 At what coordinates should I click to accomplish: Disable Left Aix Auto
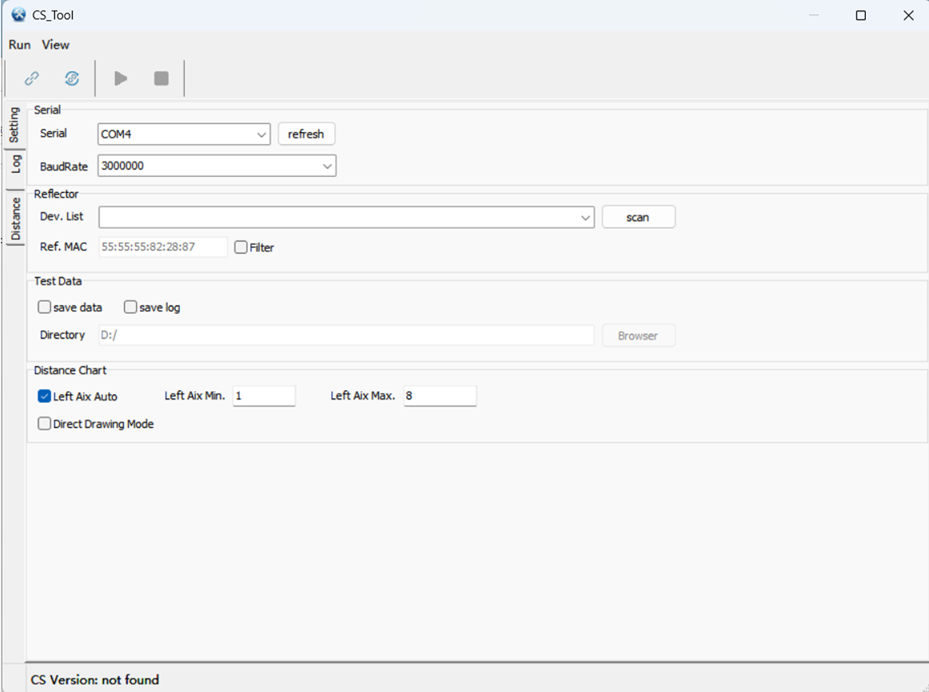[x=44, y=396]
